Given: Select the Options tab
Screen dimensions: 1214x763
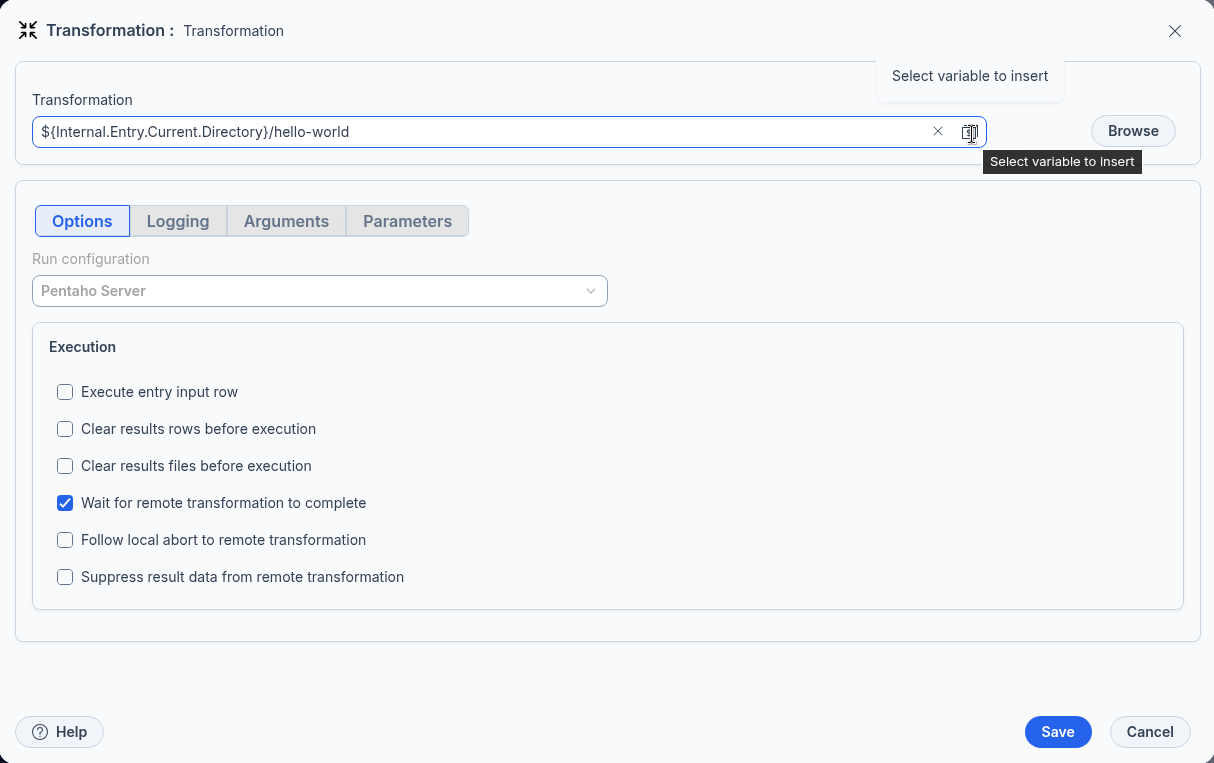Looking at the screenshot, I should tap(82, 221).
